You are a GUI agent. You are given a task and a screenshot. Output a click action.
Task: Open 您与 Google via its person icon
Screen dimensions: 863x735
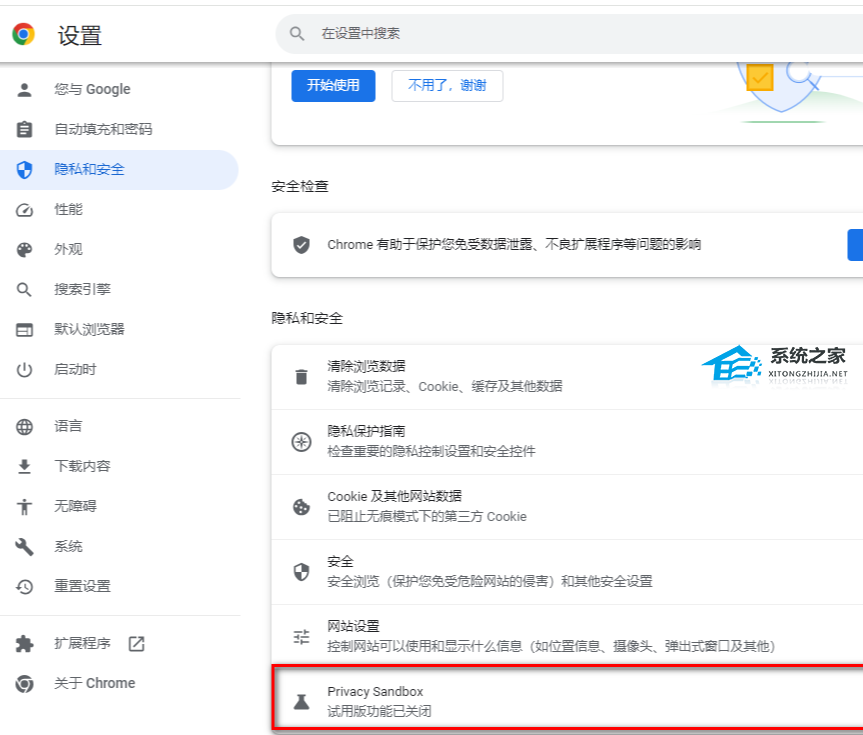24,89
